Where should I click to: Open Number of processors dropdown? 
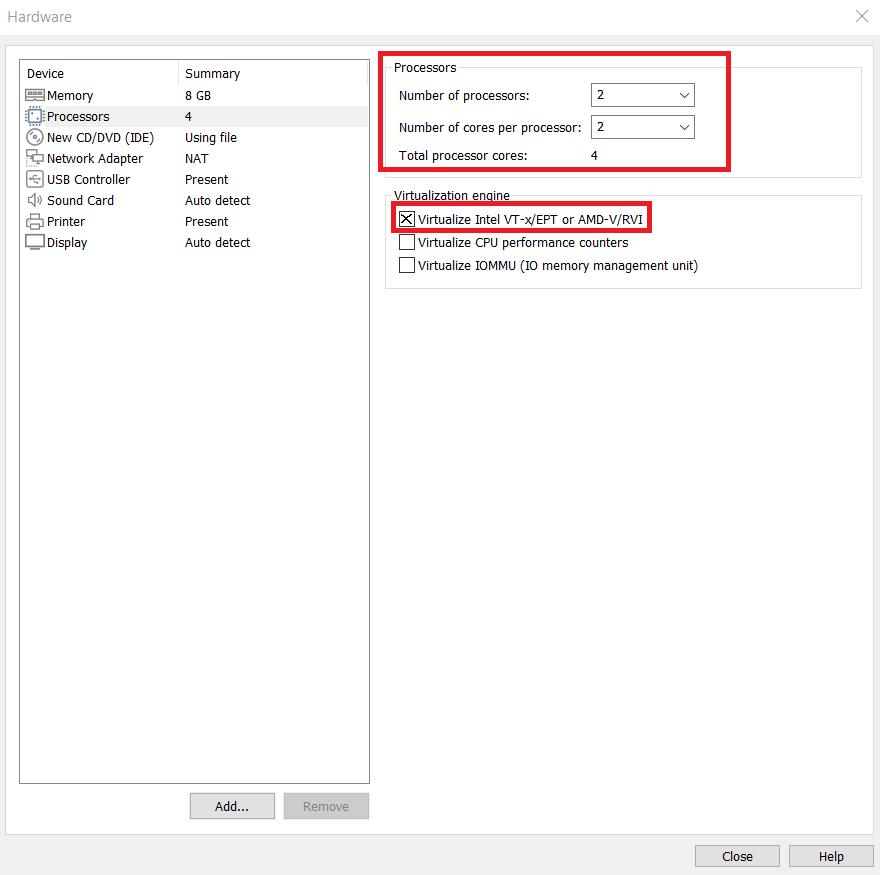(643, 95)
